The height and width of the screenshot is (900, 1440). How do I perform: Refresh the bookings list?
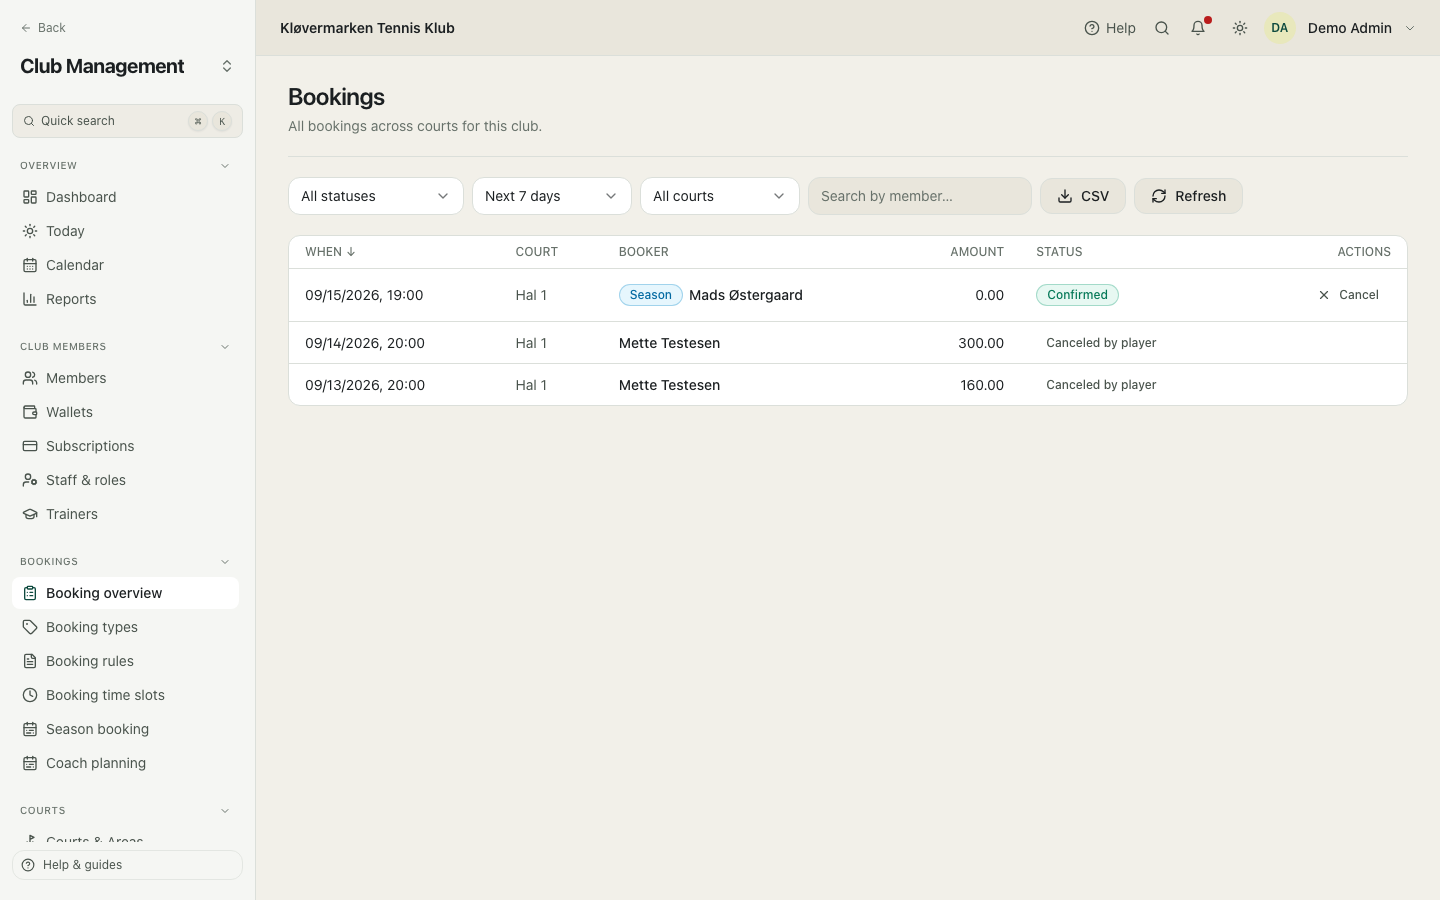coord(1188,196)
